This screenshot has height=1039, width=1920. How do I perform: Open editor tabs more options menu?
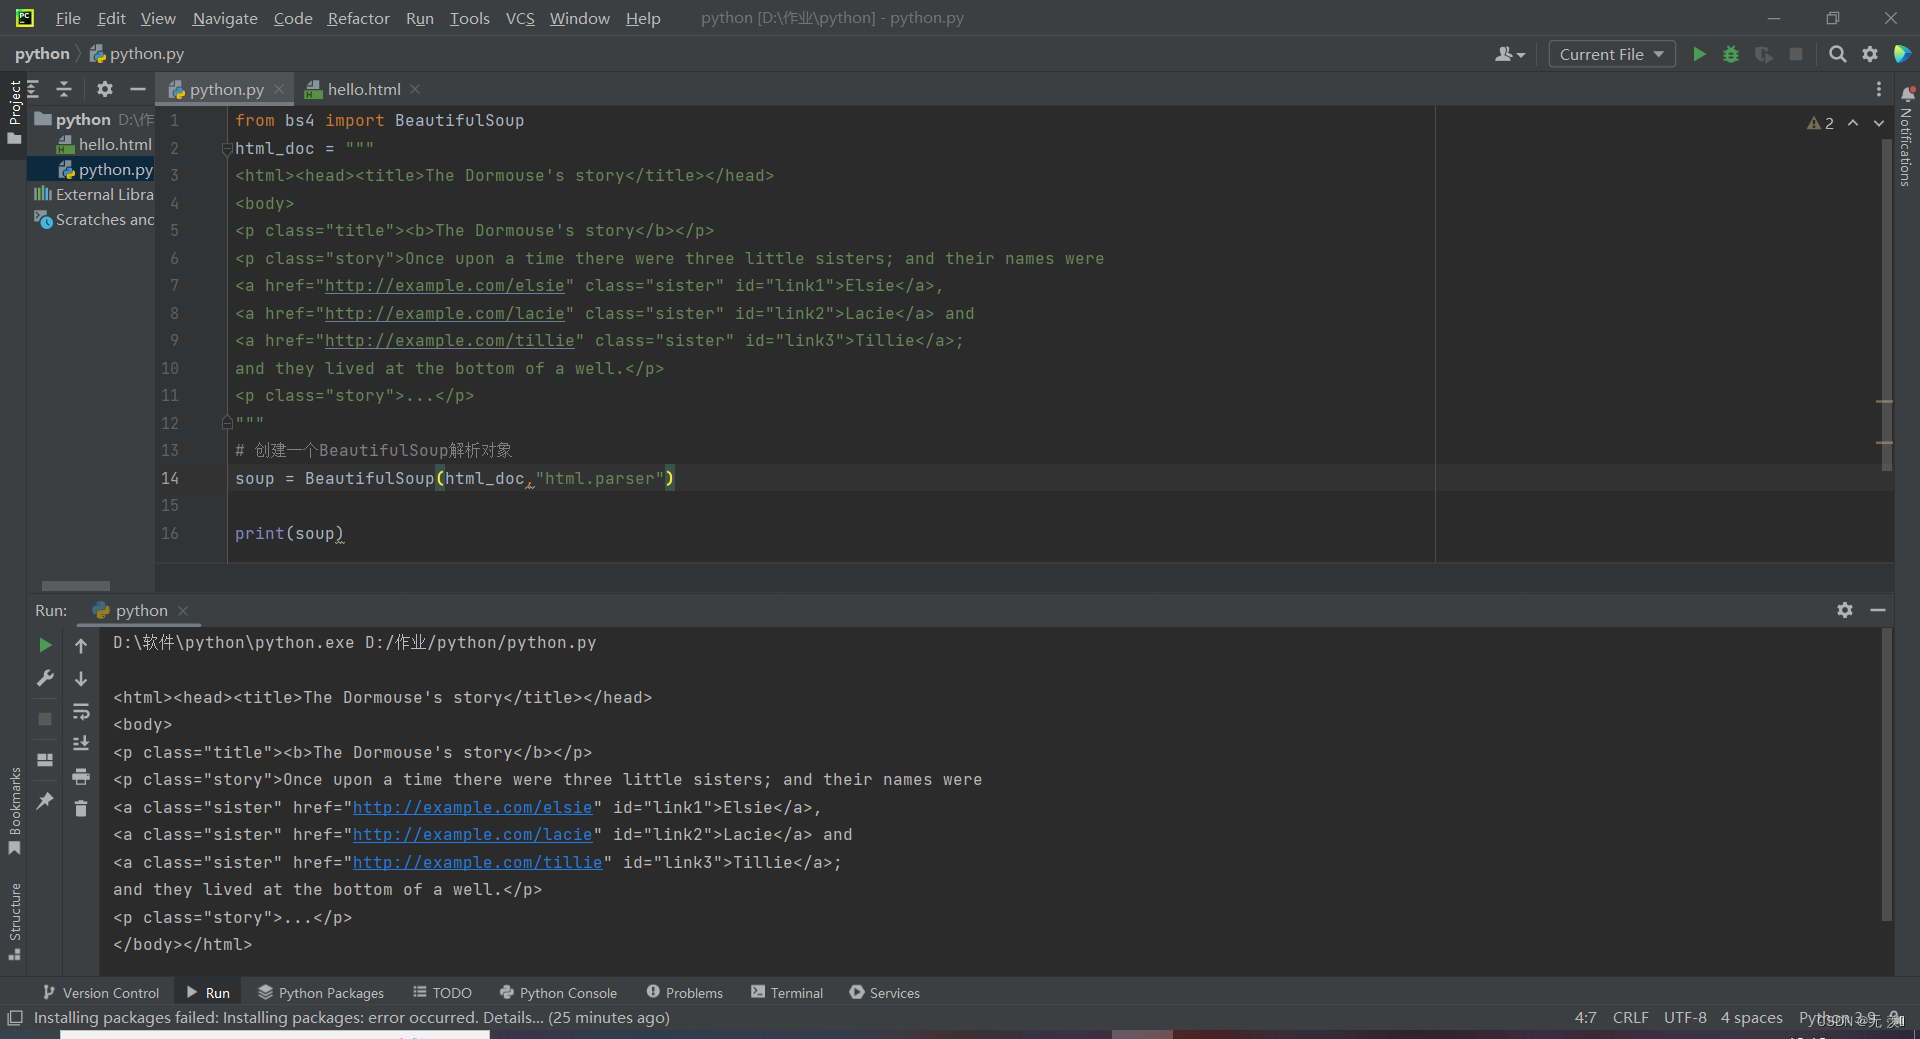pyautogui.click(x=1878, y=89)
